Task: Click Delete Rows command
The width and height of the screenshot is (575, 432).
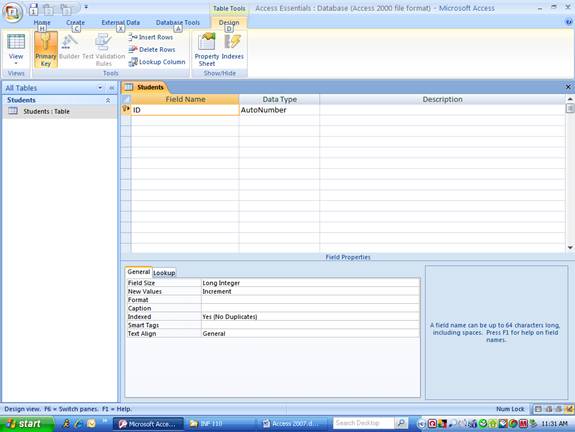Action: coord(152,49)
